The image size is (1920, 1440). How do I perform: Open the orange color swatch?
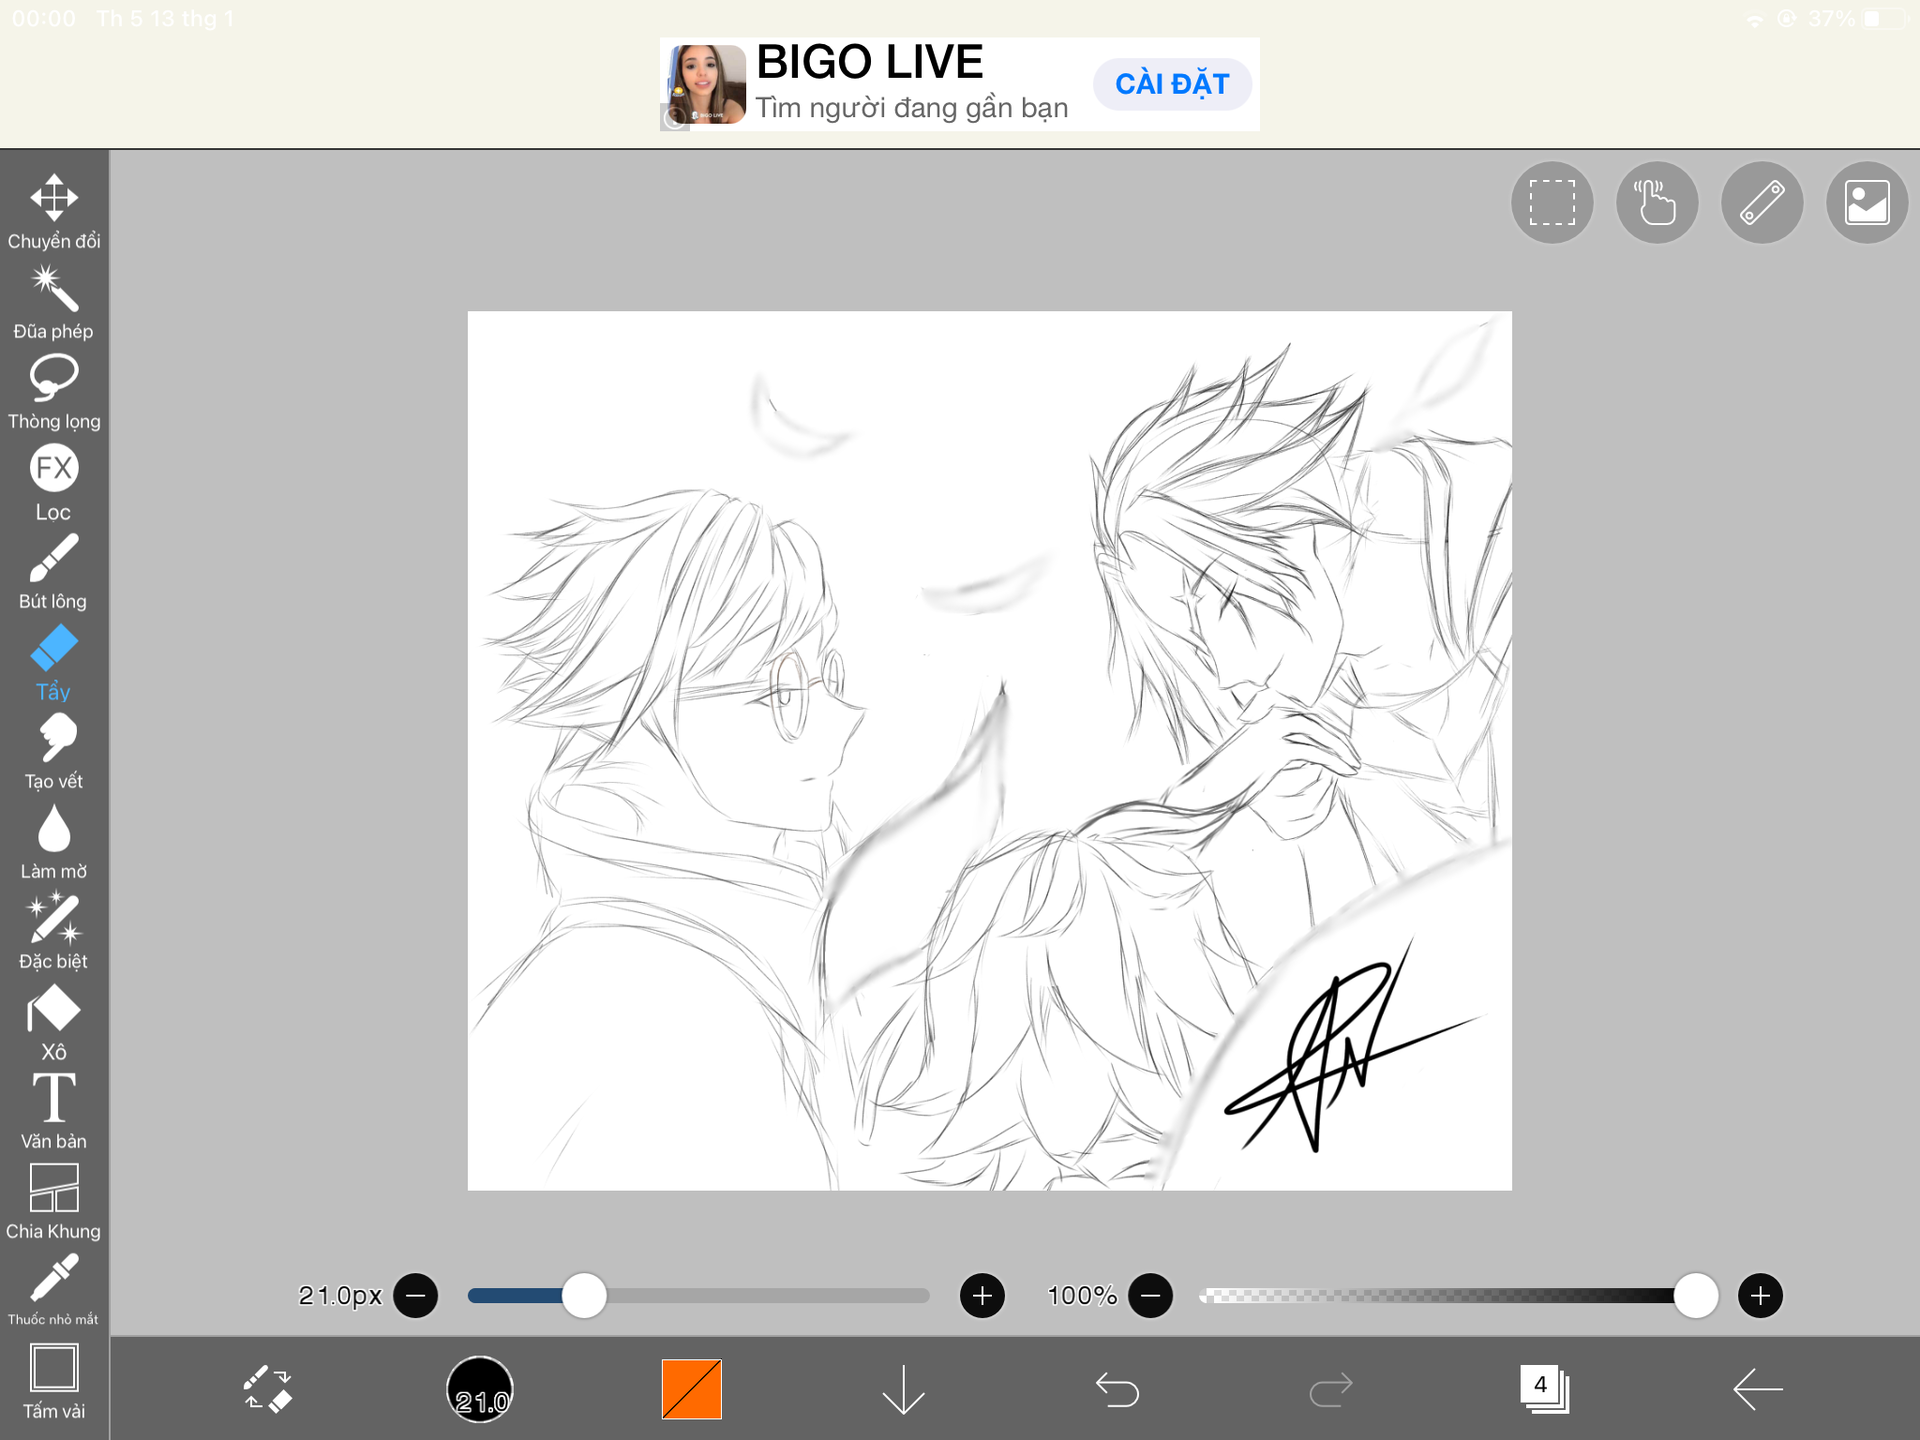coord(691,1389)
